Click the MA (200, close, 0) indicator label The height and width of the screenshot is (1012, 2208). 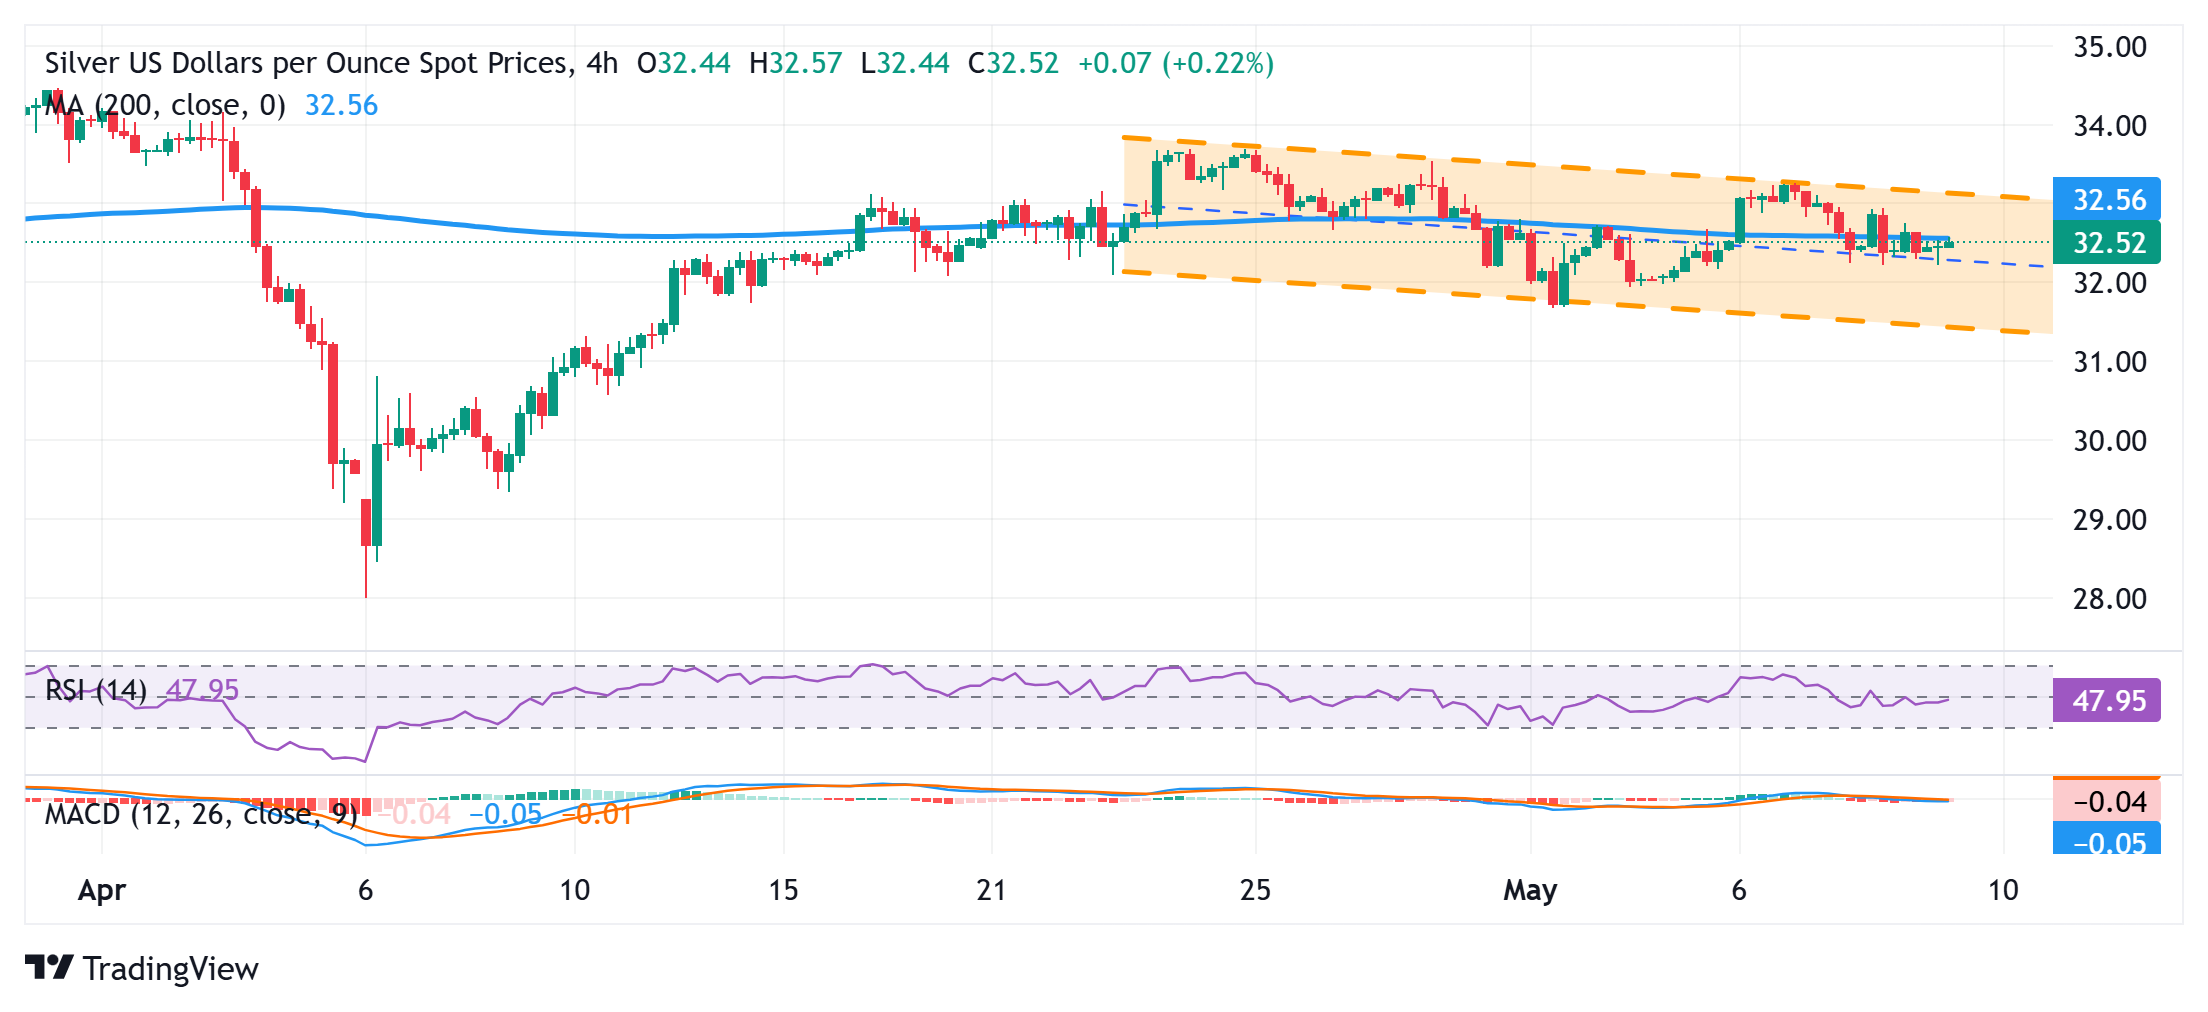pyautogui.click(x=165, y=105)
